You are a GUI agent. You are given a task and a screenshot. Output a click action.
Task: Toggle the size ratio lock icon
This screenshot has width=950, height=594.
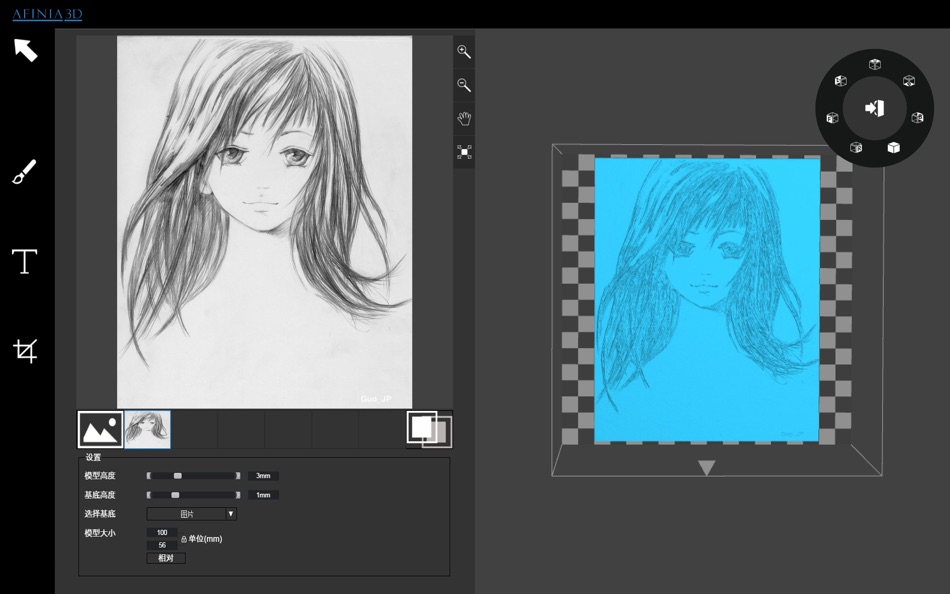[184, 539]
